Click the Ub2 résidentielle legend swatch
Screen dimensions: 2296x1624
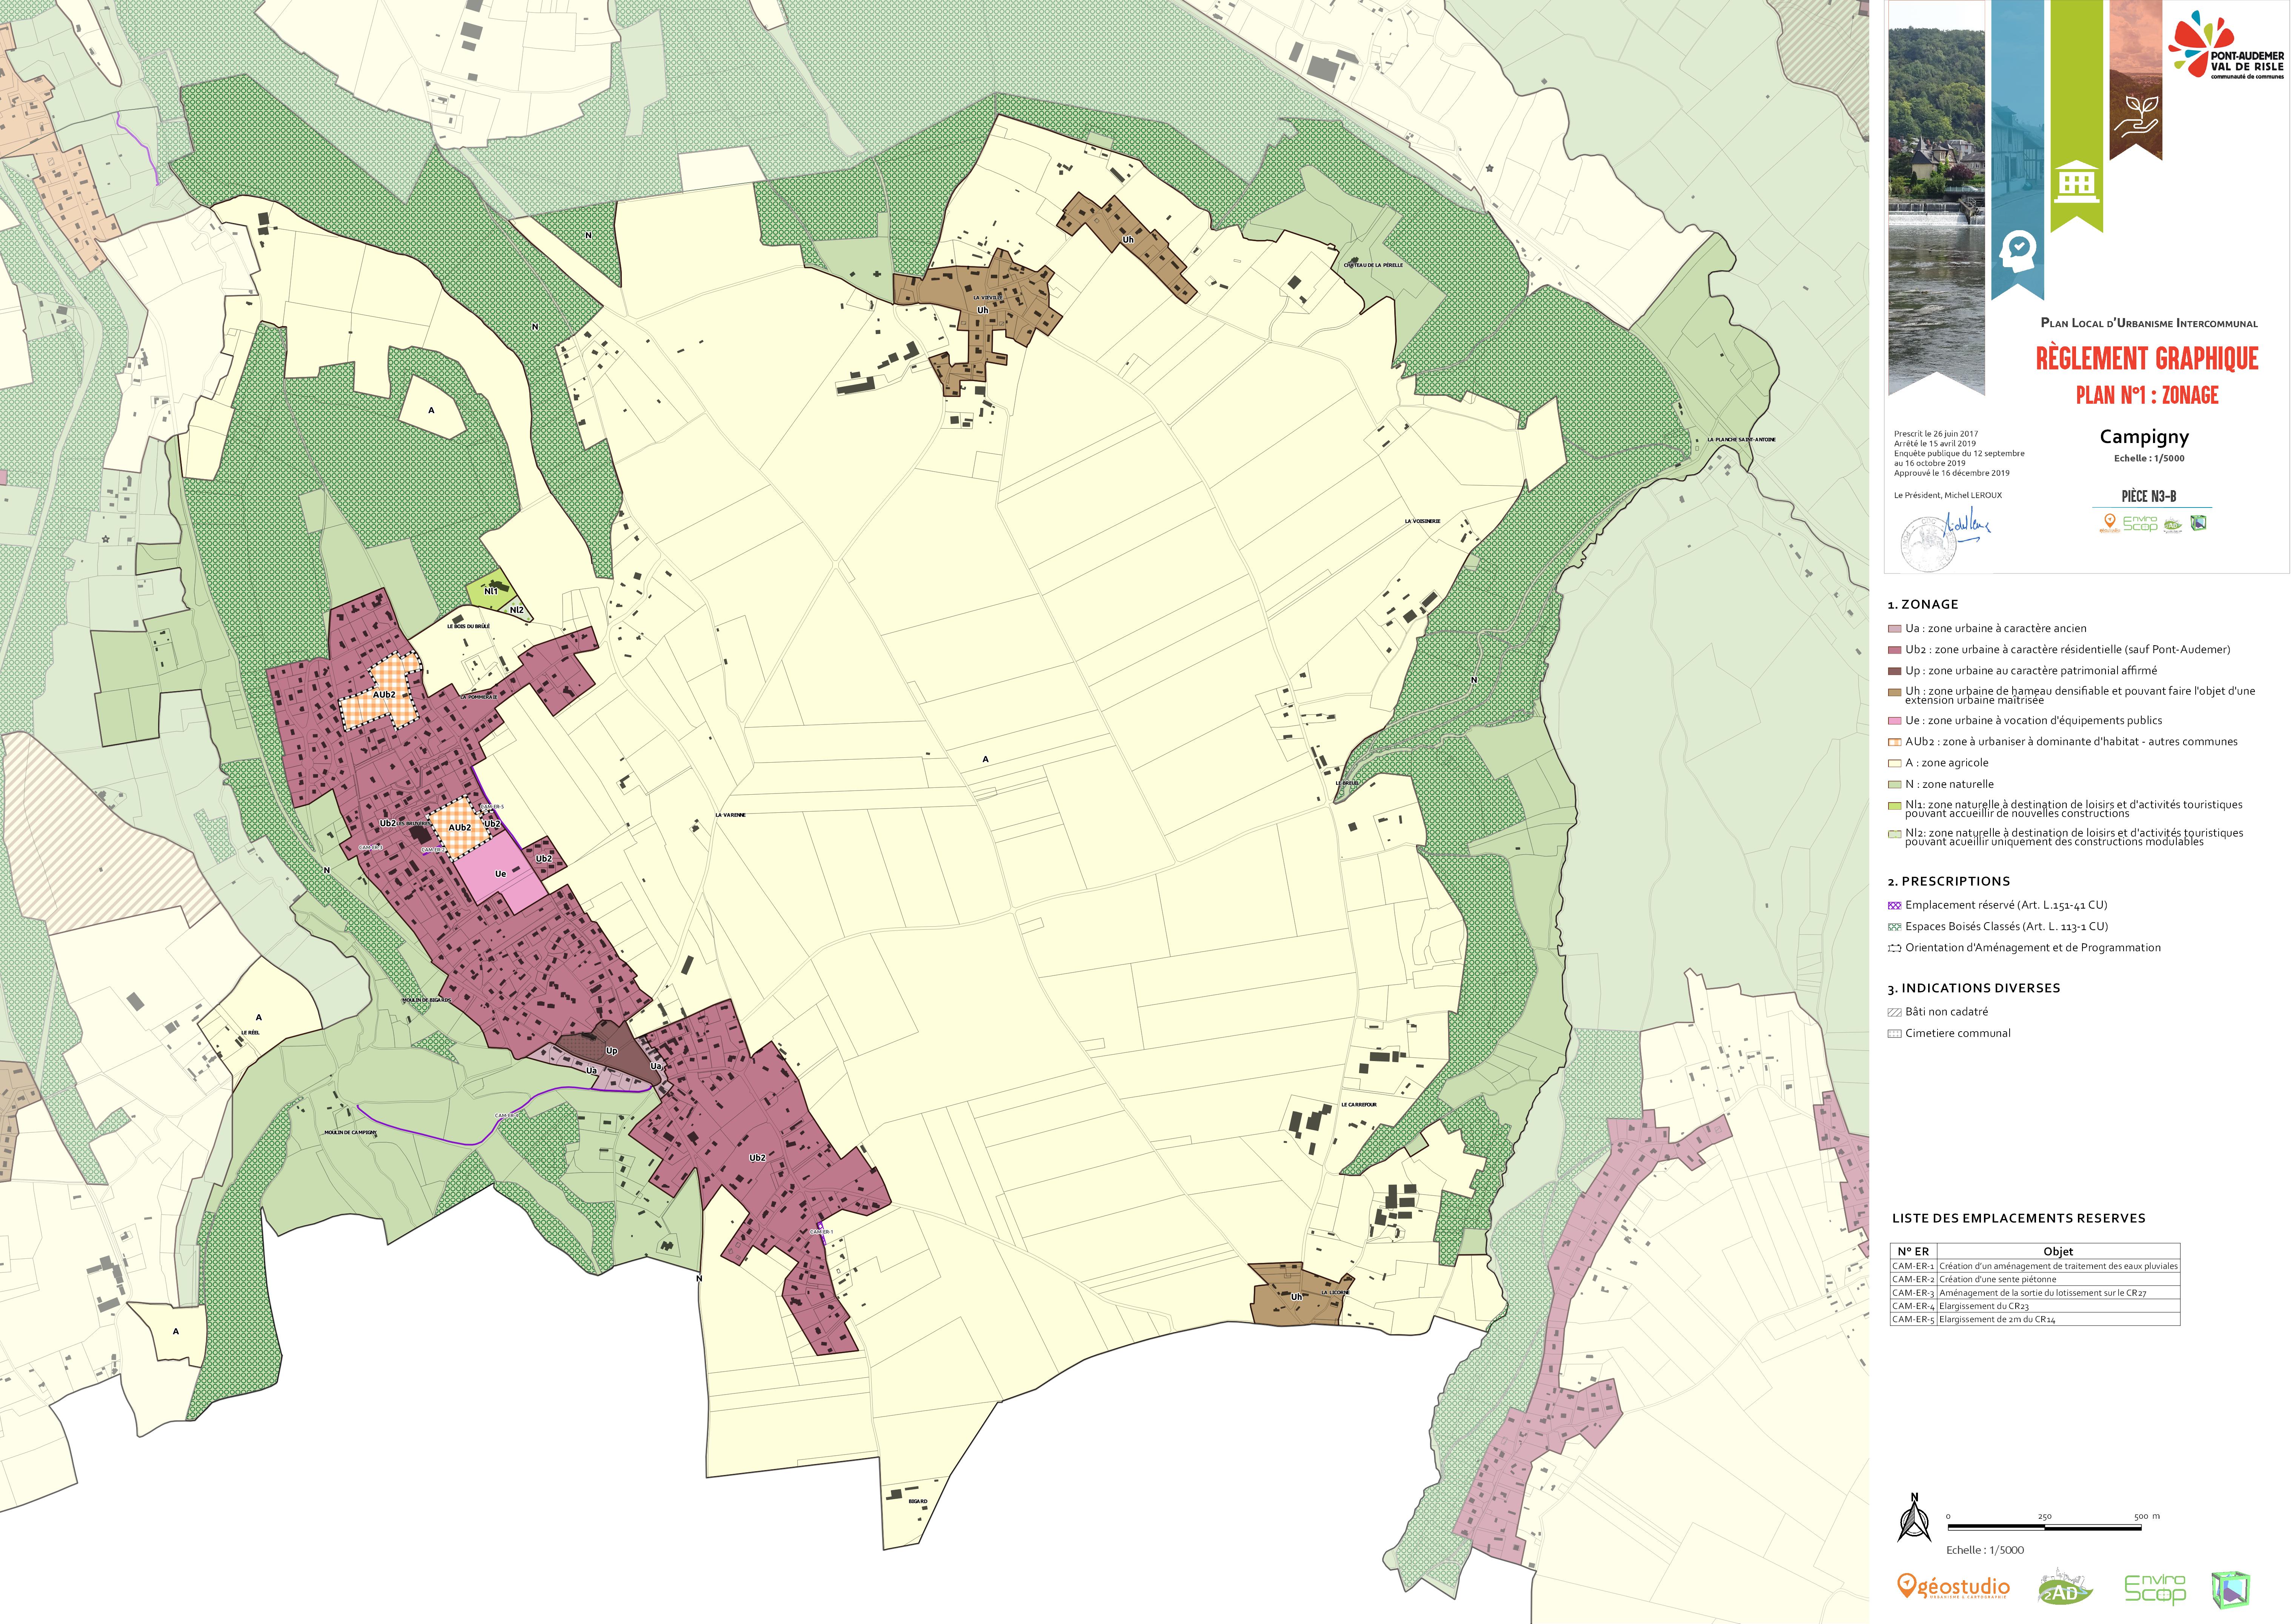[x=1894, y=650]
